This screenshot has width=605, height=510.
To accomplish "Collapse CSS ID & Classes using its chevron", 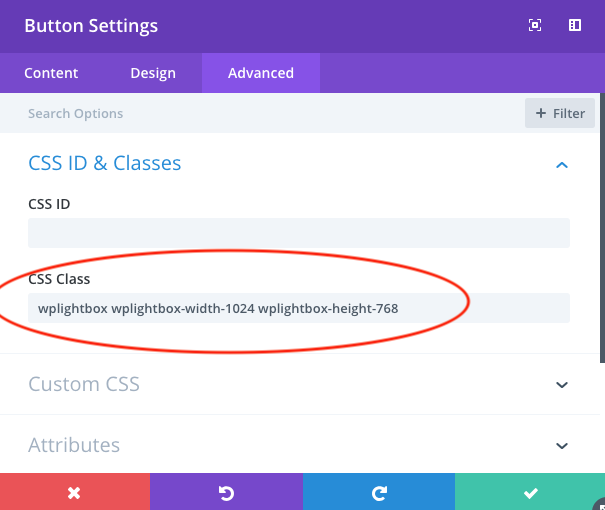I will point(562,164).
